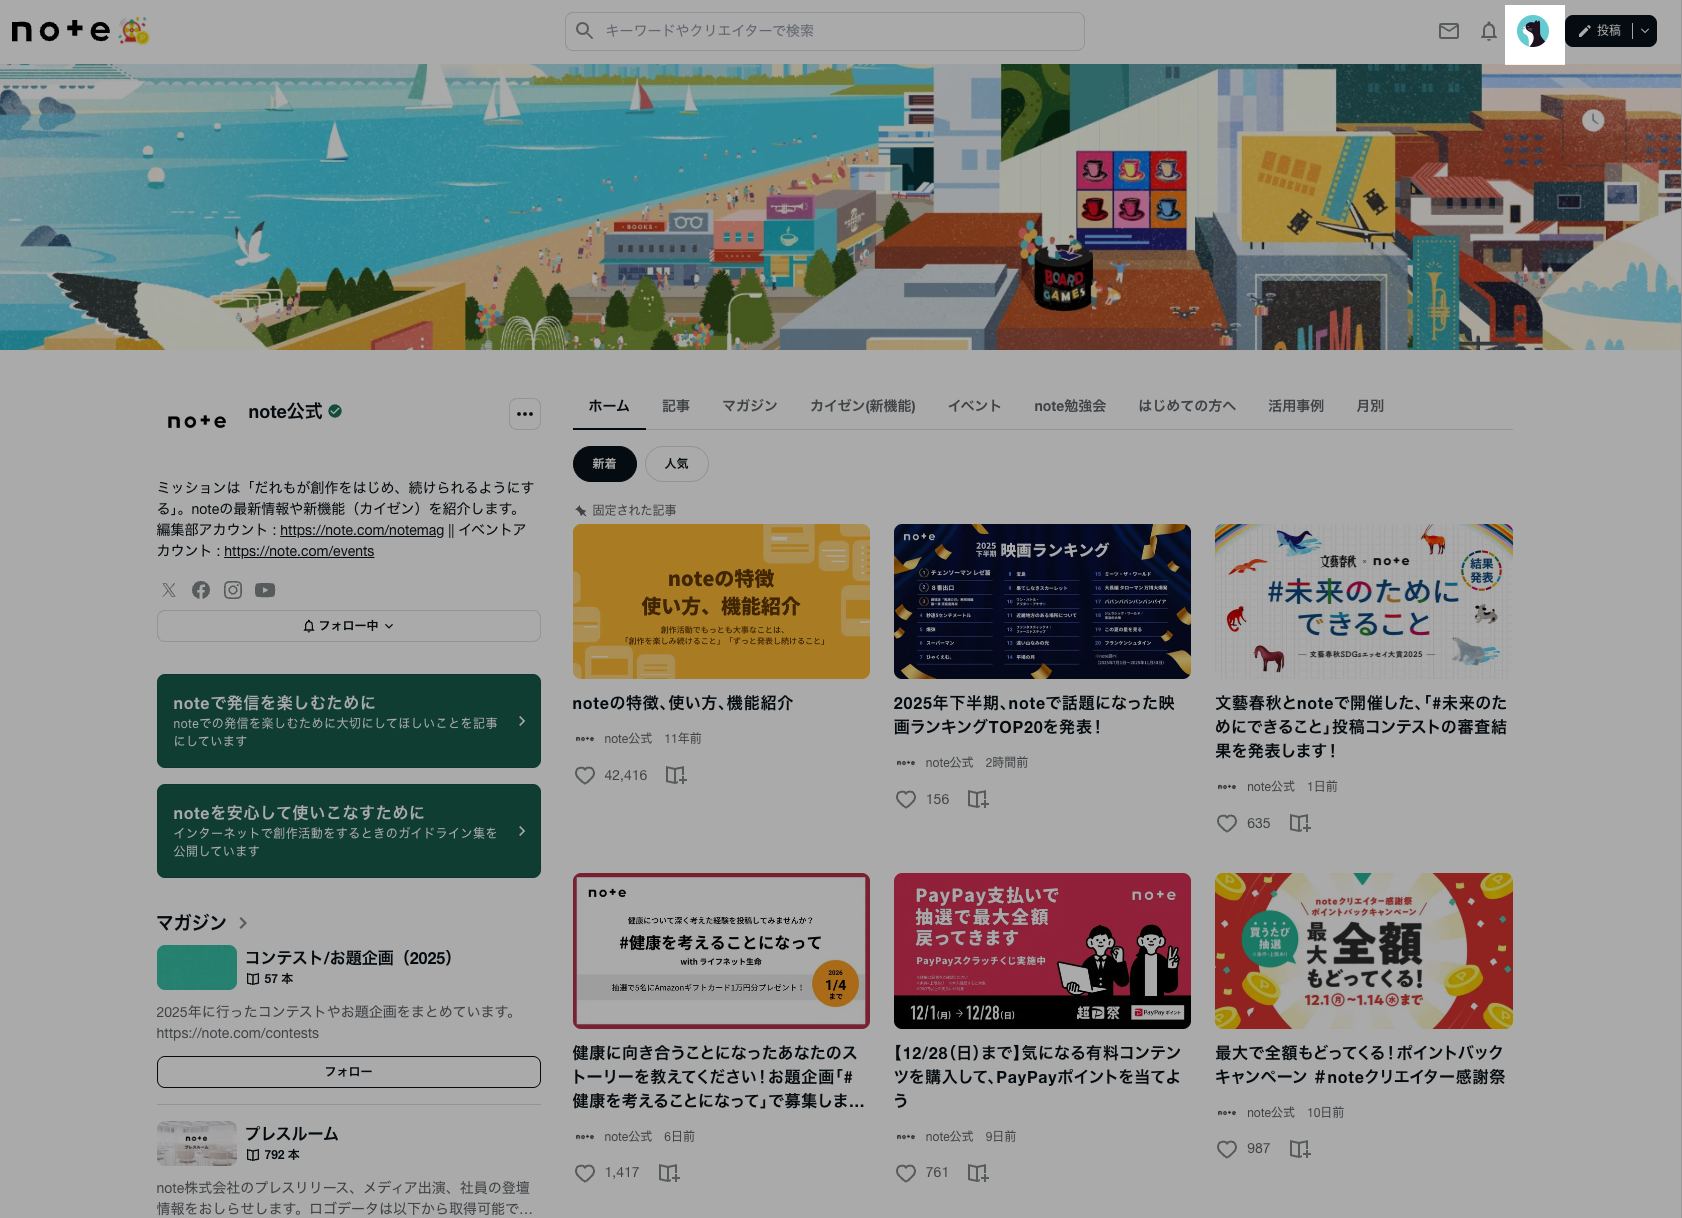Open note公式 Facebook page icon

pos(201,590)
